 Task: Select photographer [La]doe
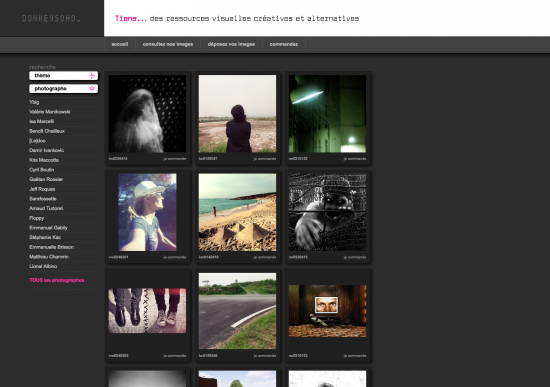coord(37,141)
